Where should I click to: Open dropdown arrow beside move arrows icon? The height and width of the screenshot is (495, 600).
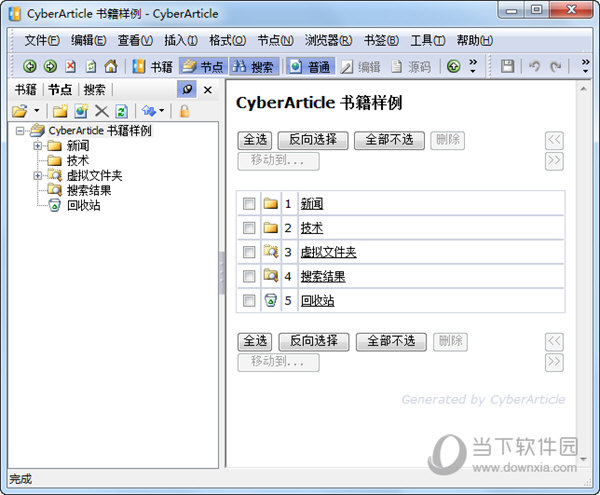[162, 111]
